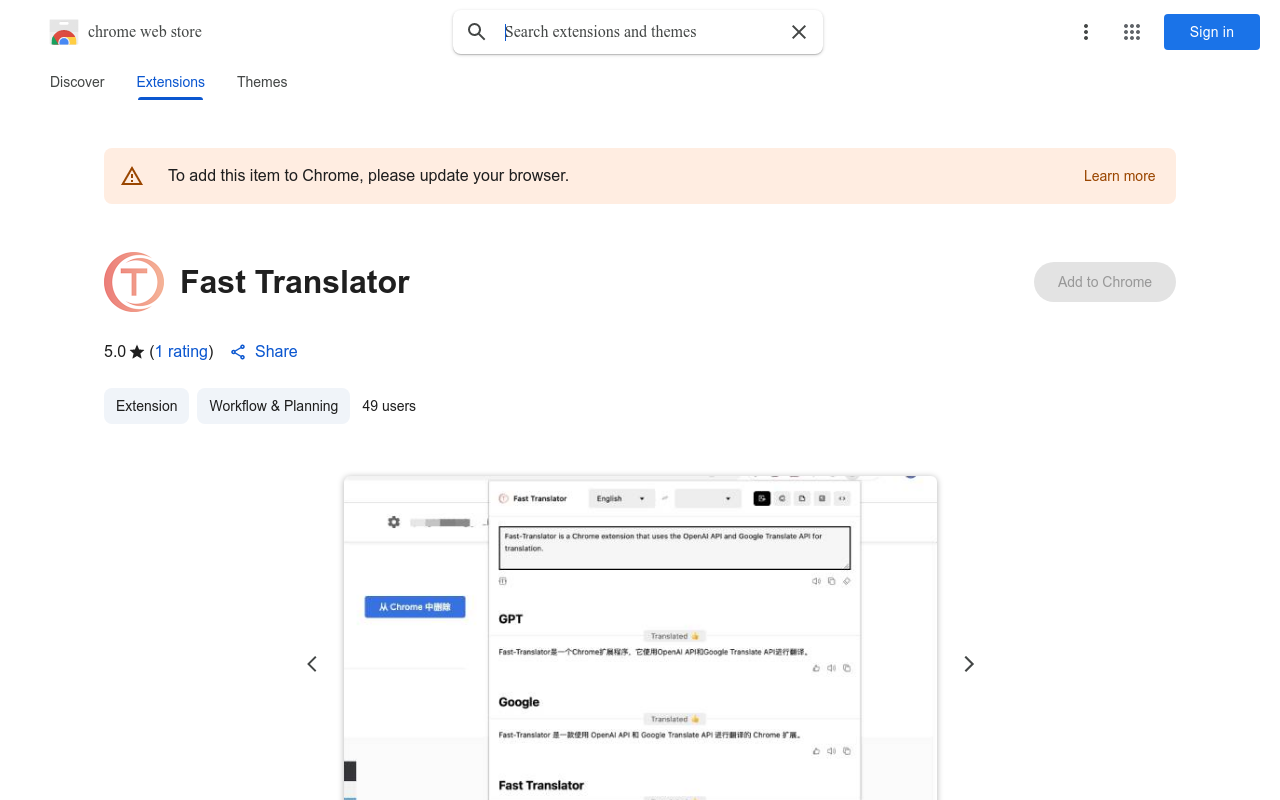The image size is (1280, 800).
Task: Click the star rating icon
Action: 137,352
